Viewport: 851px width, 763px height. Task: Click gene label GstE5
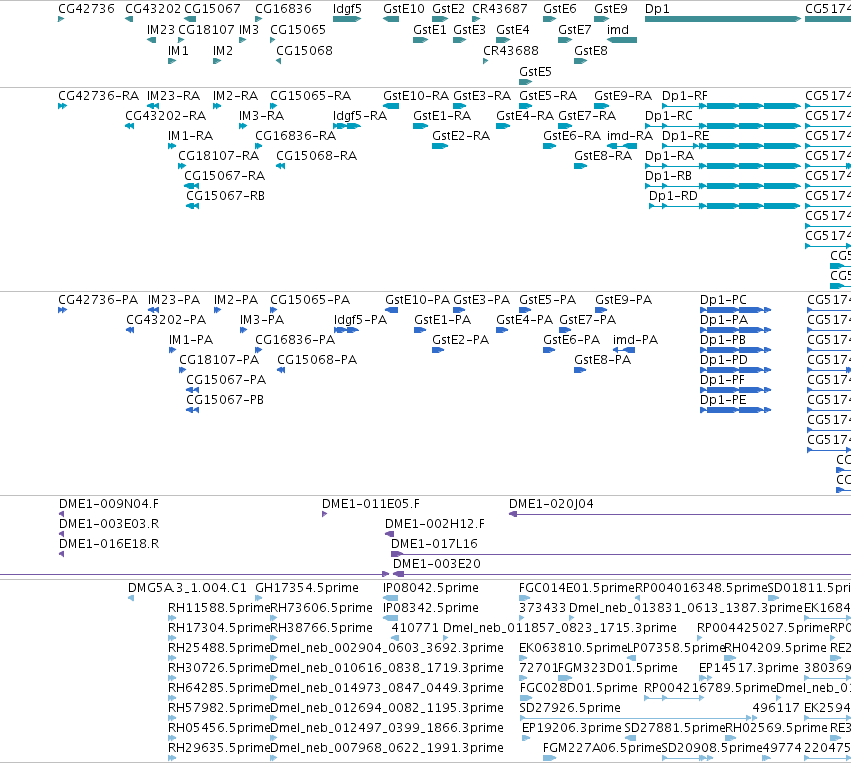click(x=535, y=72)
